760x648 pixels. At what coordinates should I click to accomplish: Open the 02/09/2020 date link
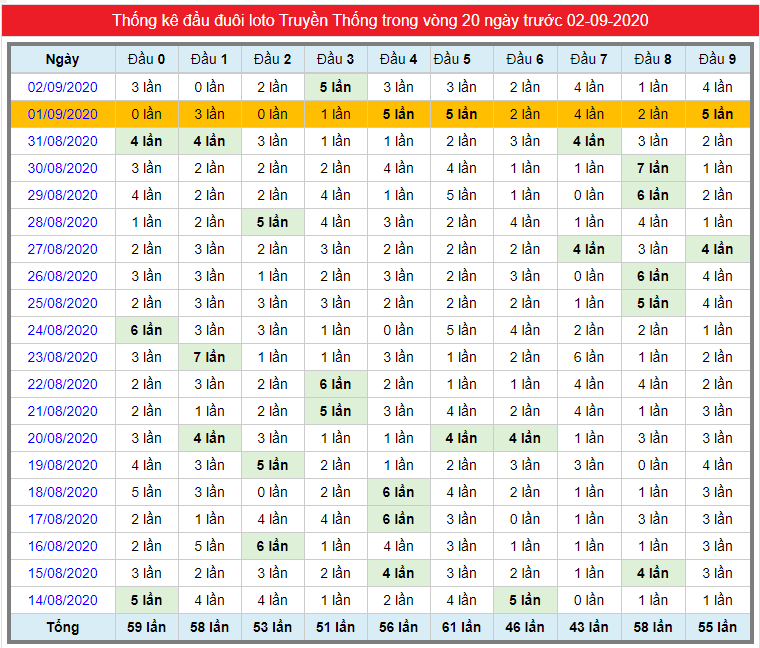63,87
